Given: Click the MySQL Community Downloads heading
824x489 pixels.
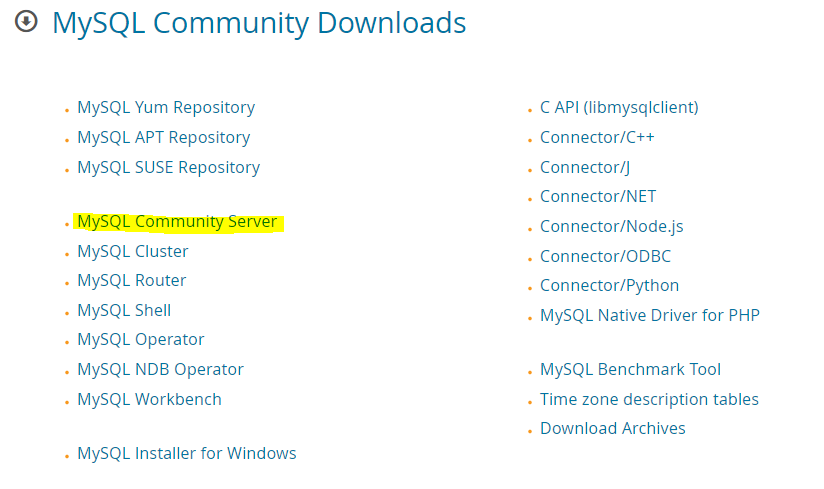Looking at the screenshot, I should point(259,24).
